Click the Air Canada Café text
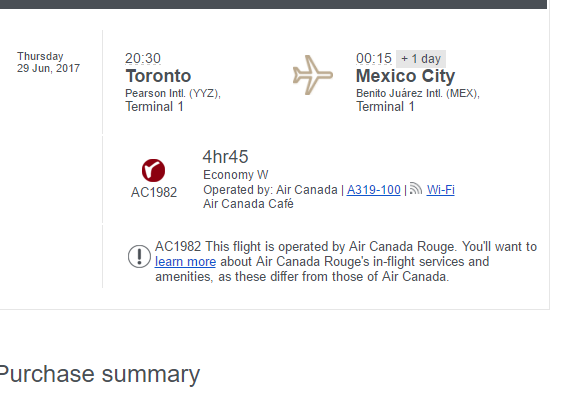 [248, 204]
